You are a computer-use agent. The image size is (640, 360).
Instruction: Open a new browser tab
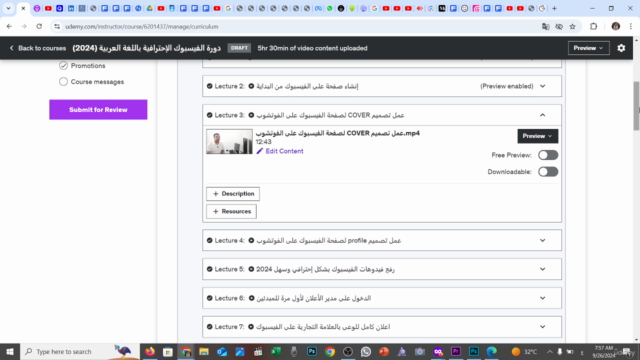[554, 8]
